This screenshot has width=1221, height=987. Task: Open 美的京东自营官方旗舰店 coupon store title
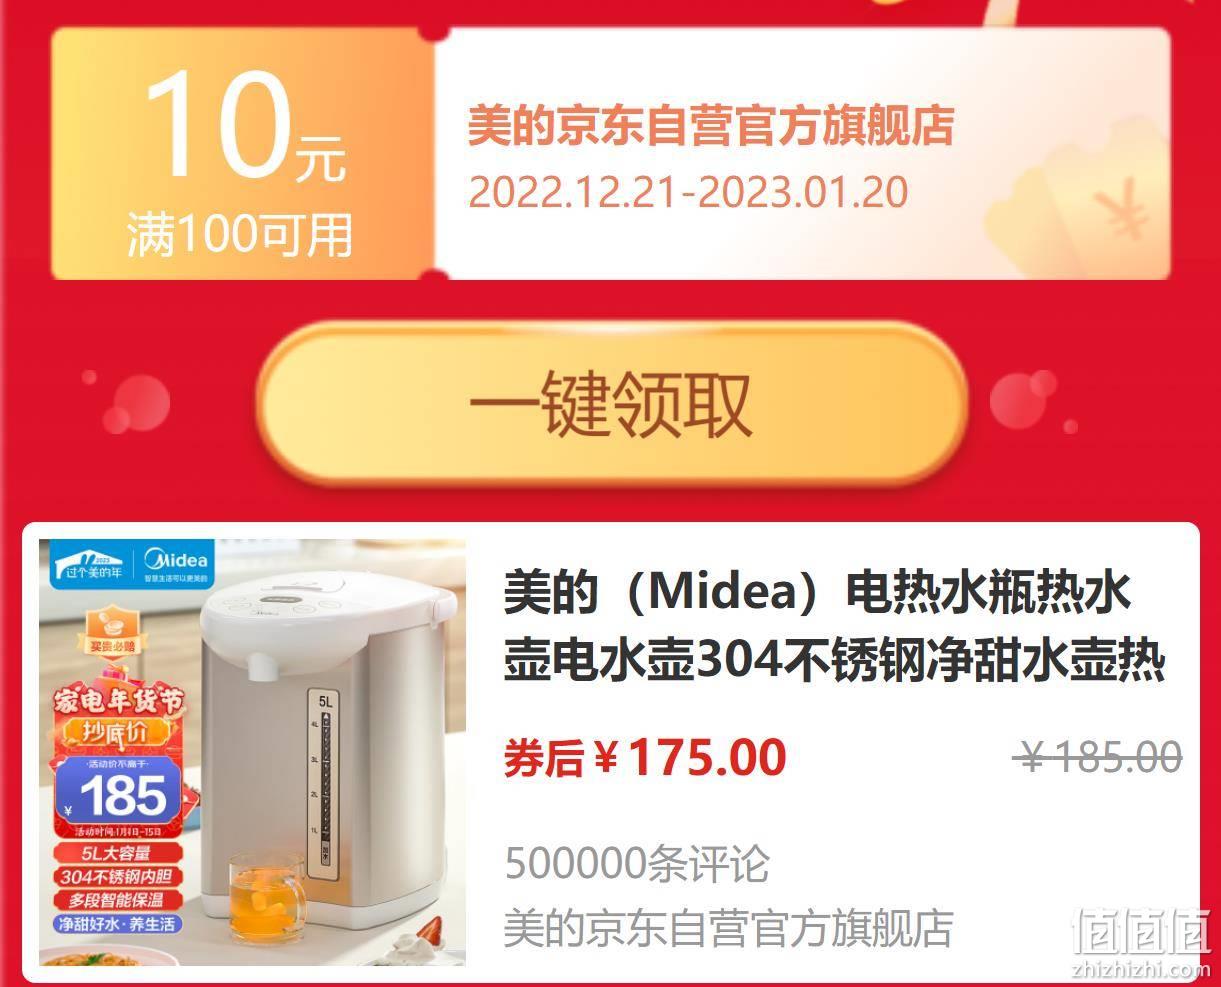[711, 127]
